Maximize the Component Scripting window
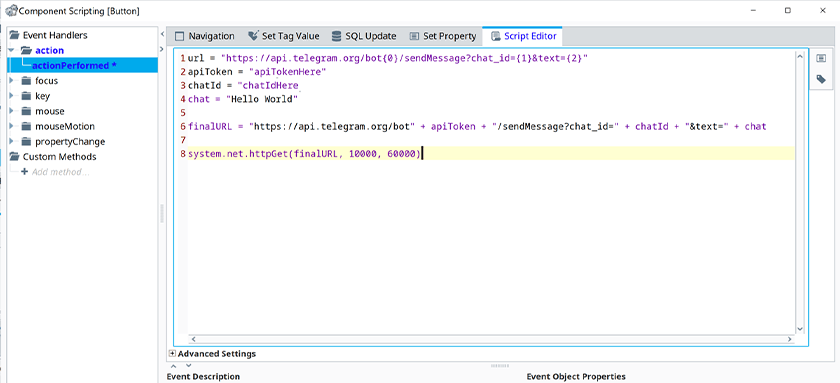 [788, 10]
